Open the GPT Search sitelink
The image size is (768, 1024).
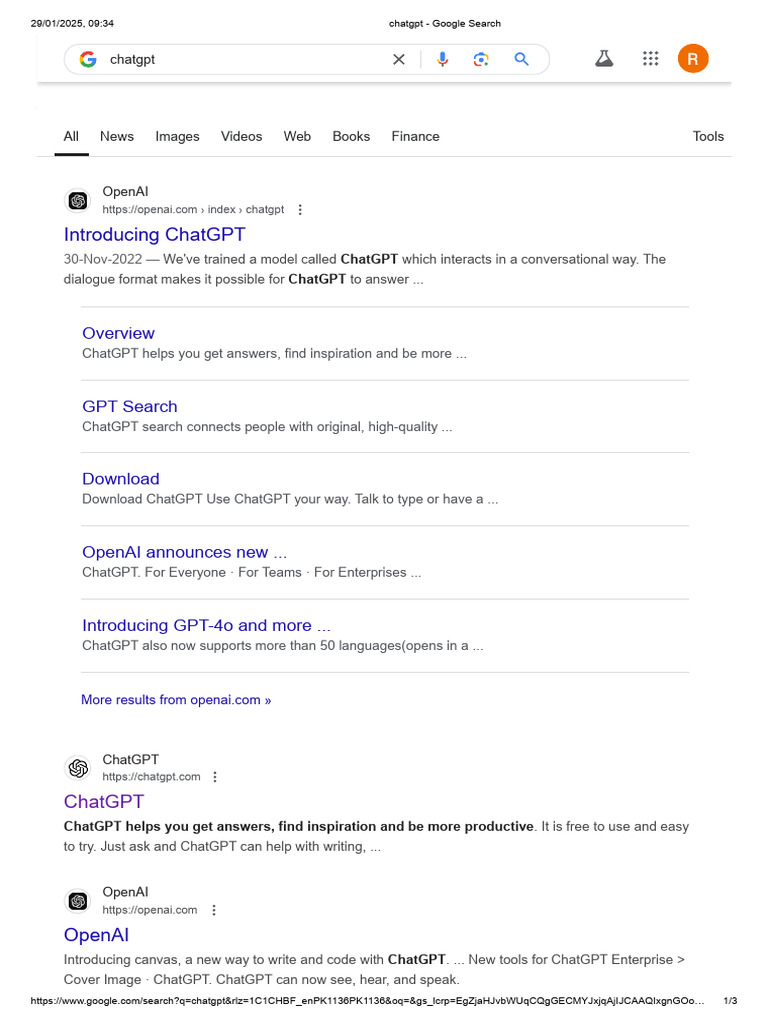130,406
